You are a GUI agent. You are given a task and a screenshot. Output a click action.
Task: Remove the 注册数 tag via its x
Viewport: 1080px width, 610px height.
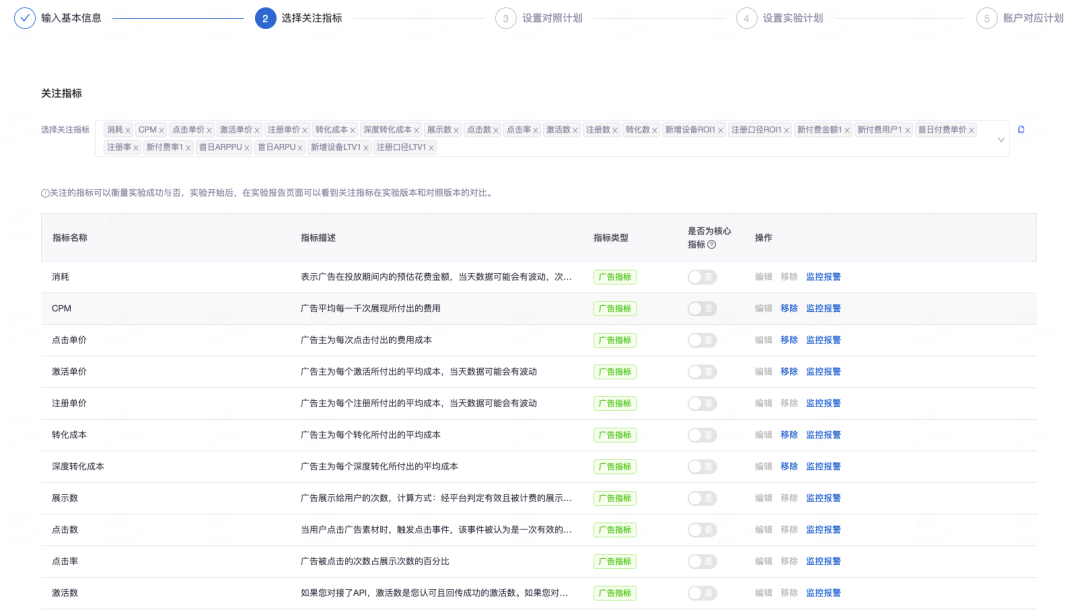click(x=615, y=130)
